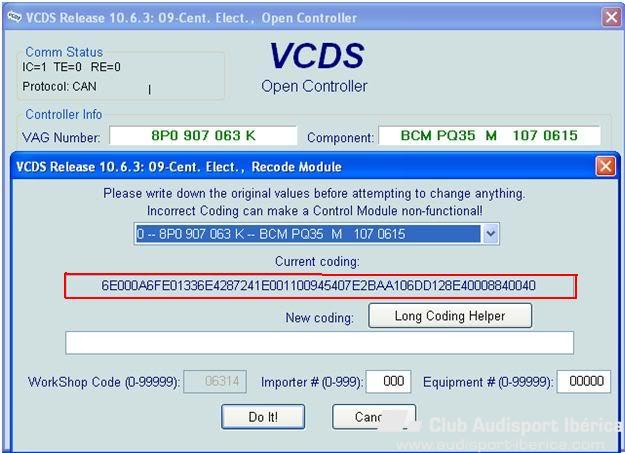Image resolution: width=625 pixels, height=453 pixels.
Task: Click the Recode Module dialog title bar
Action: pyautogui.click(x=303, y=166)
